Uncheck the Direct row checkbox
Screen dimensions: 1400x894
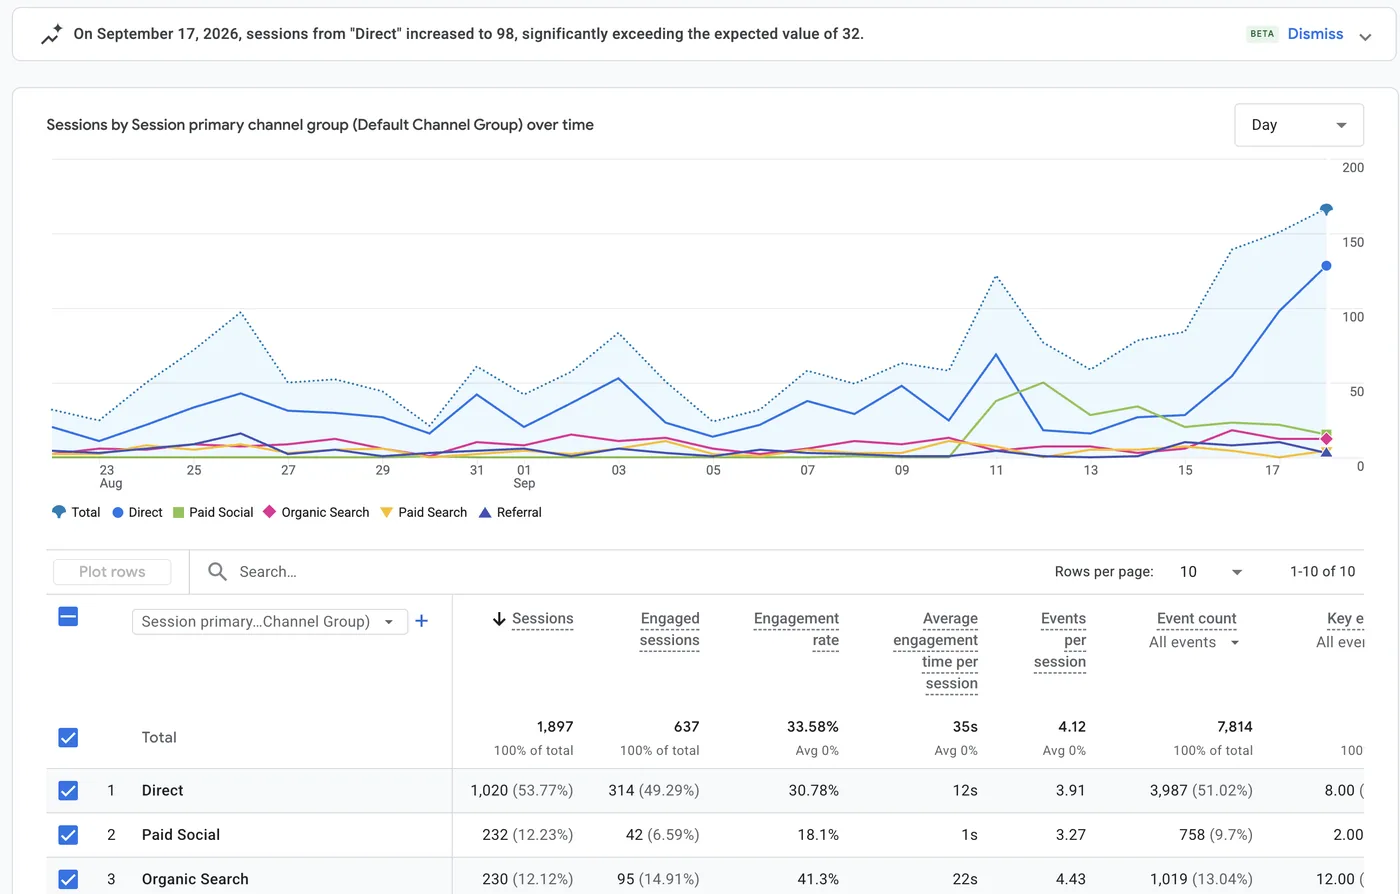pyautogui.click(x=68, y=791)
